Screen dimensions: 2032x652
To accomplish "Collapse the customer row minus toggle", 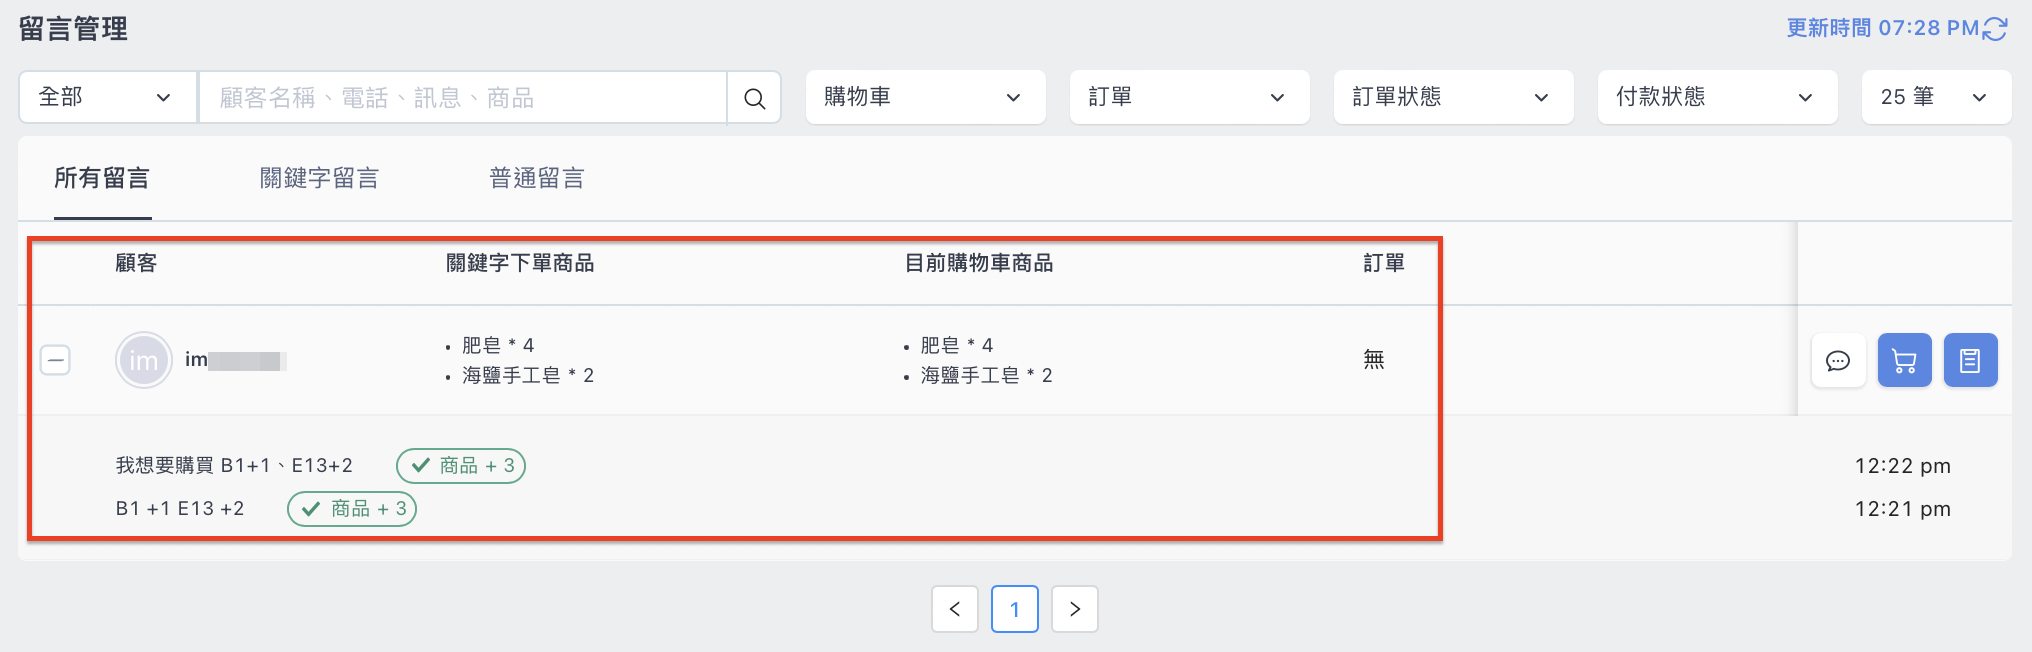I will coord(55,360).
